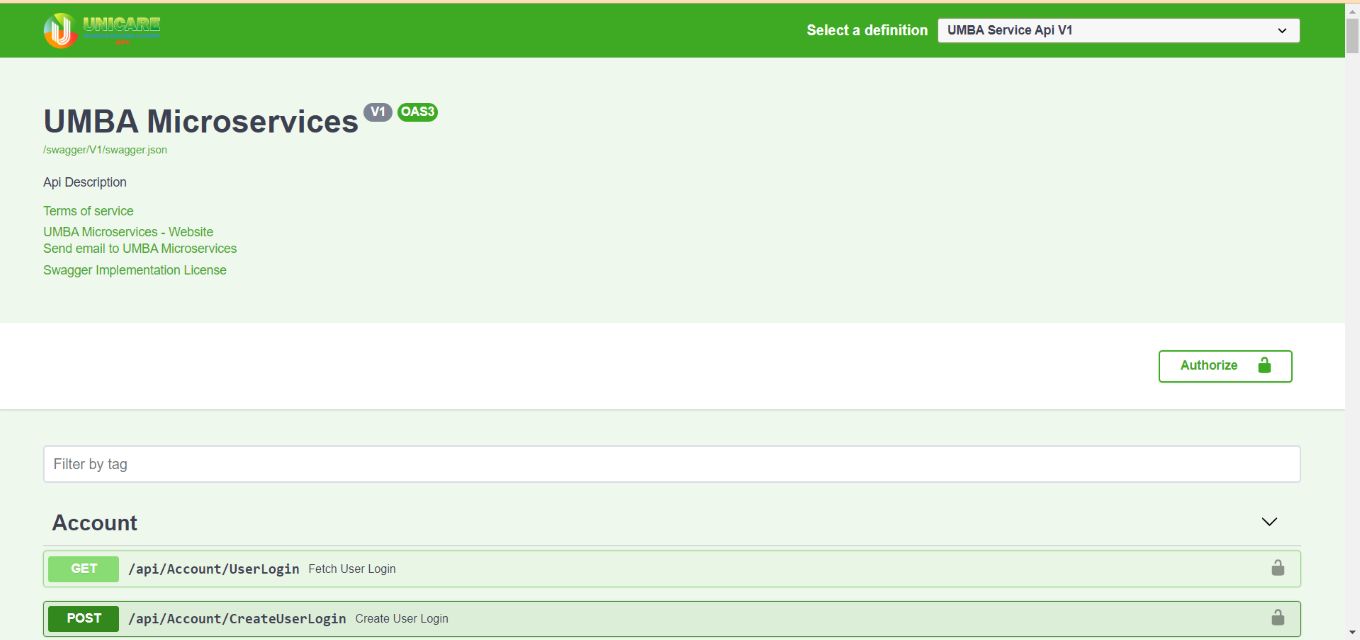Screen dimensions: 1360x640
Task: Visit the UMBA Microservices - Website link
Action: [x=128, y=232]
